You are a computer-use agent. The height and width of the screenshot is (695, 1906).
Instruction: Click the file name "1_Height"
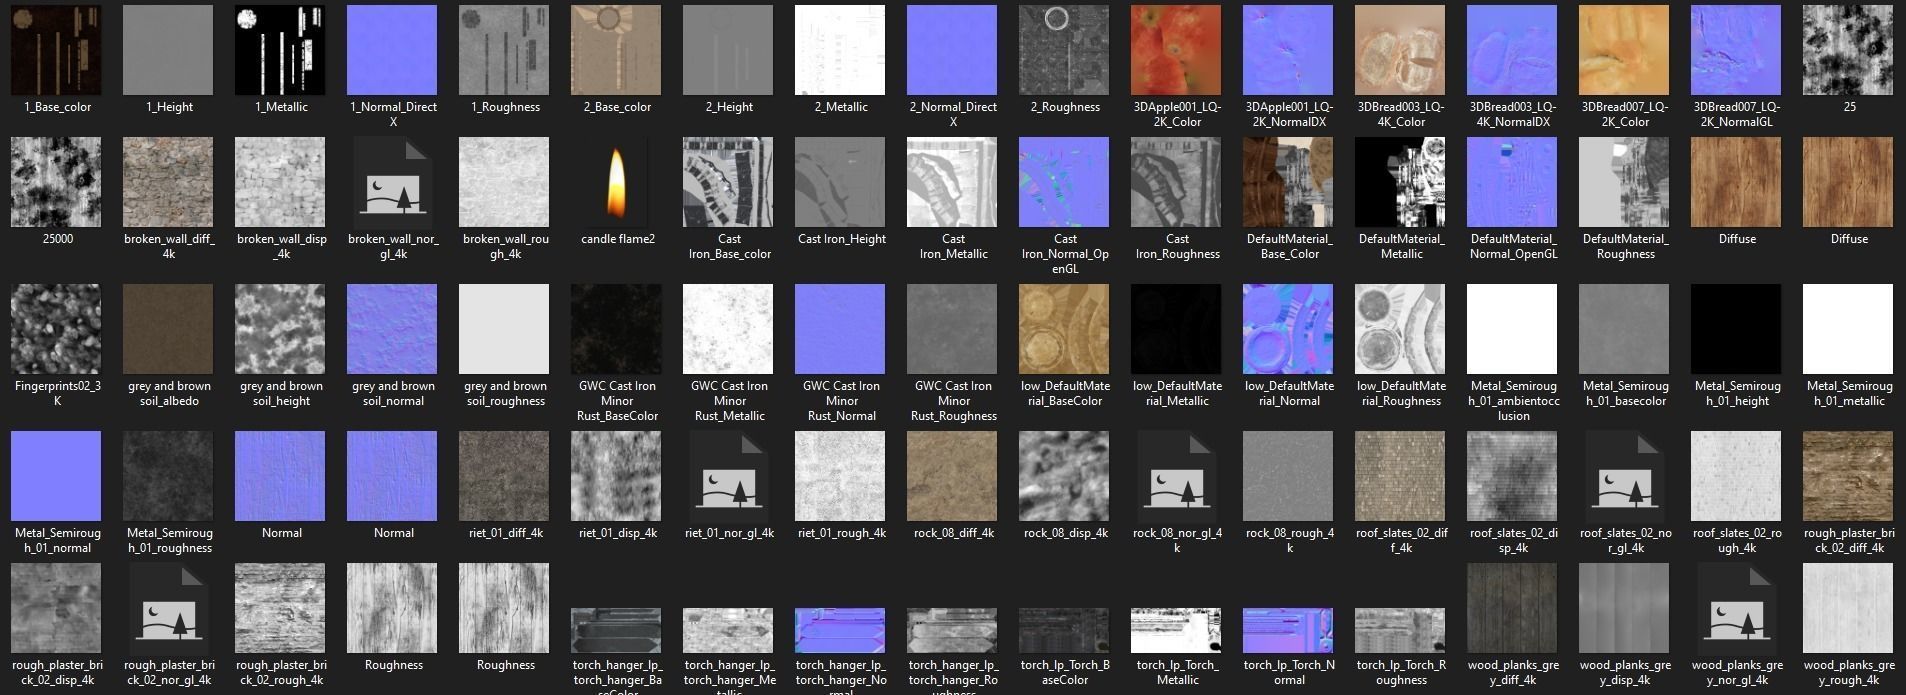tap(169, 107)
